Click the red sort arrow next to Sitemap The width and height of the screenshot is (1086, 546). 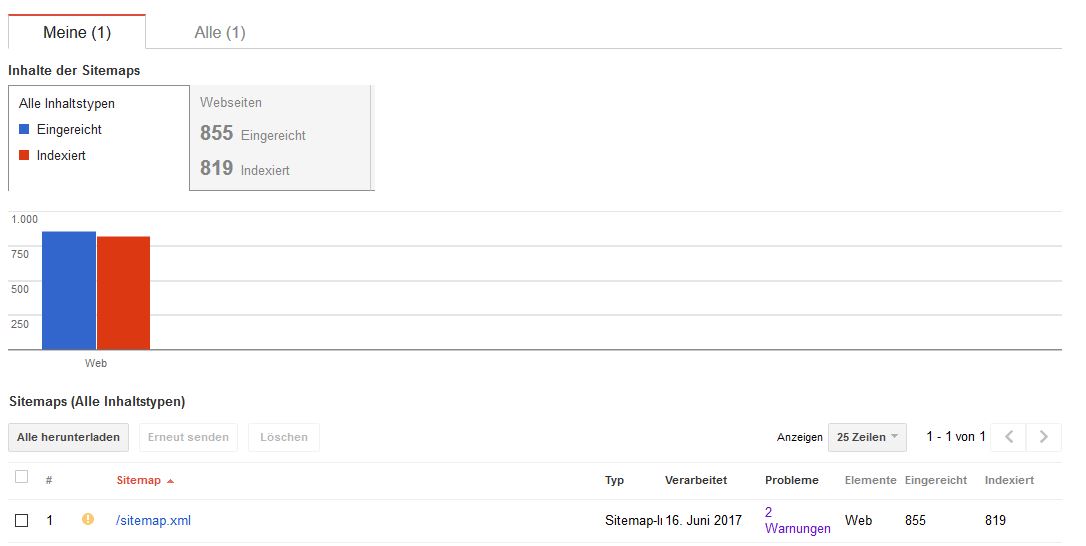point(171,481)
